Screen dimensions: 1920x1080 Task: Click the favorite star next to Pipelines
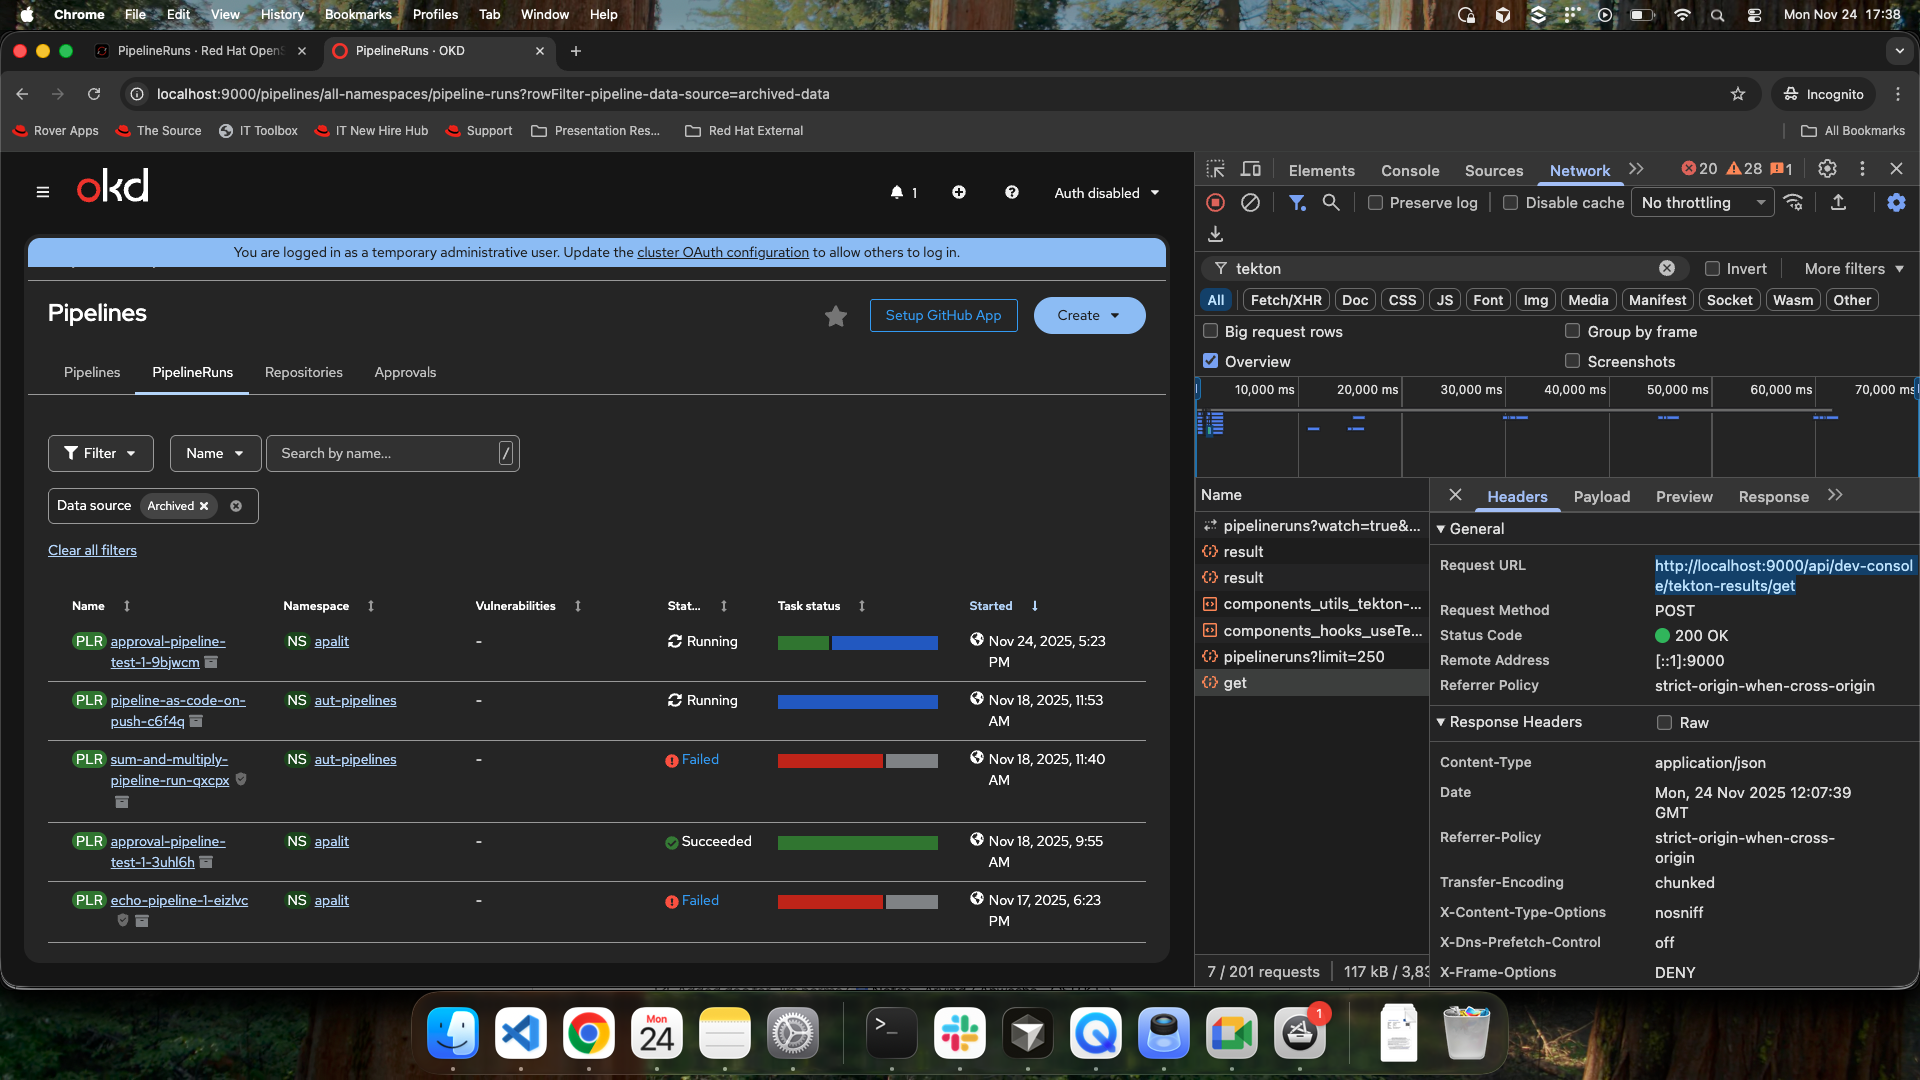click(x=836, y=316)
